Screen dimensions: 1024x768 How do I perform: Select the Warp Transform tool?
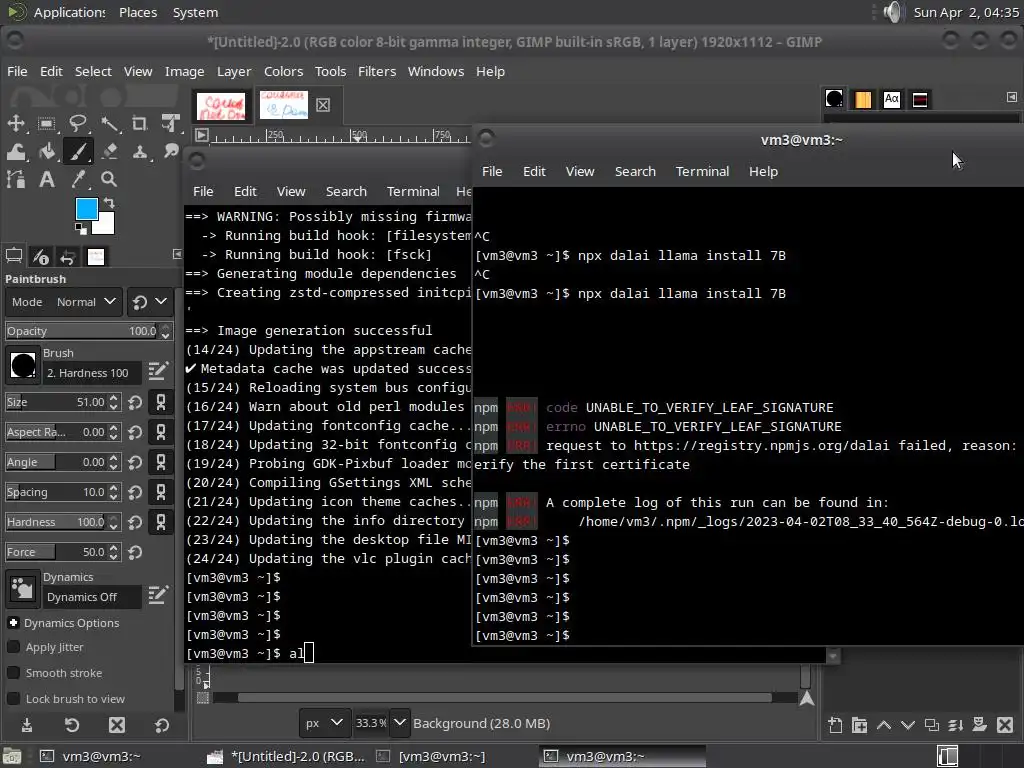pos(16,152)
